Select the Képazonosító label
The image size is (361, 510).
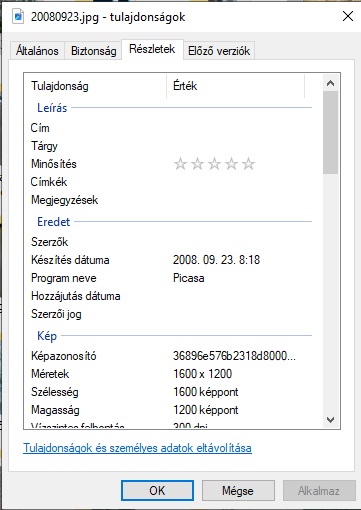pos(64,356)
